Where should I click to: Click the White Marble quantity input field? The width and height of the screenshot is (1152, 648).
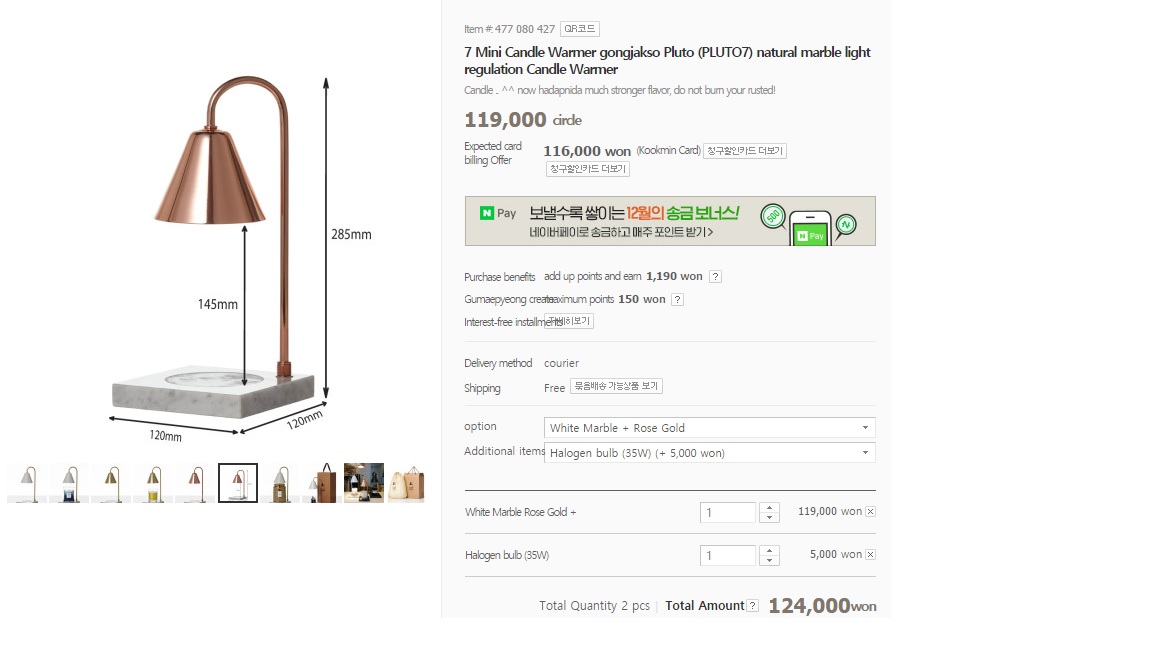click(x=728, y=513)
